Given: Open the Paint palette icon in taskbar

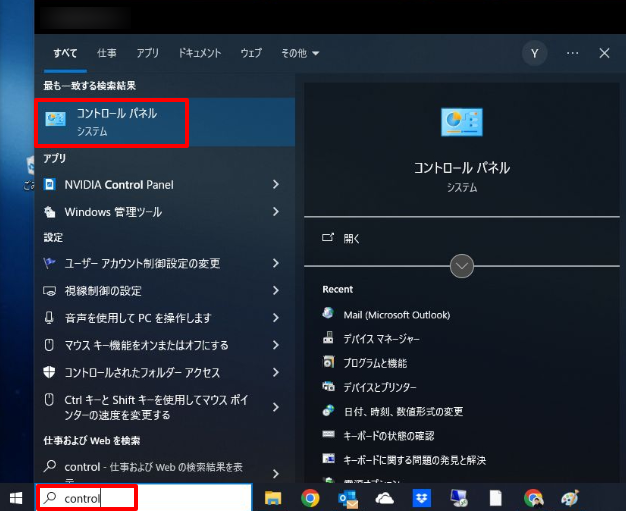Looking at the screenshot, I should [x=570, y=498].
